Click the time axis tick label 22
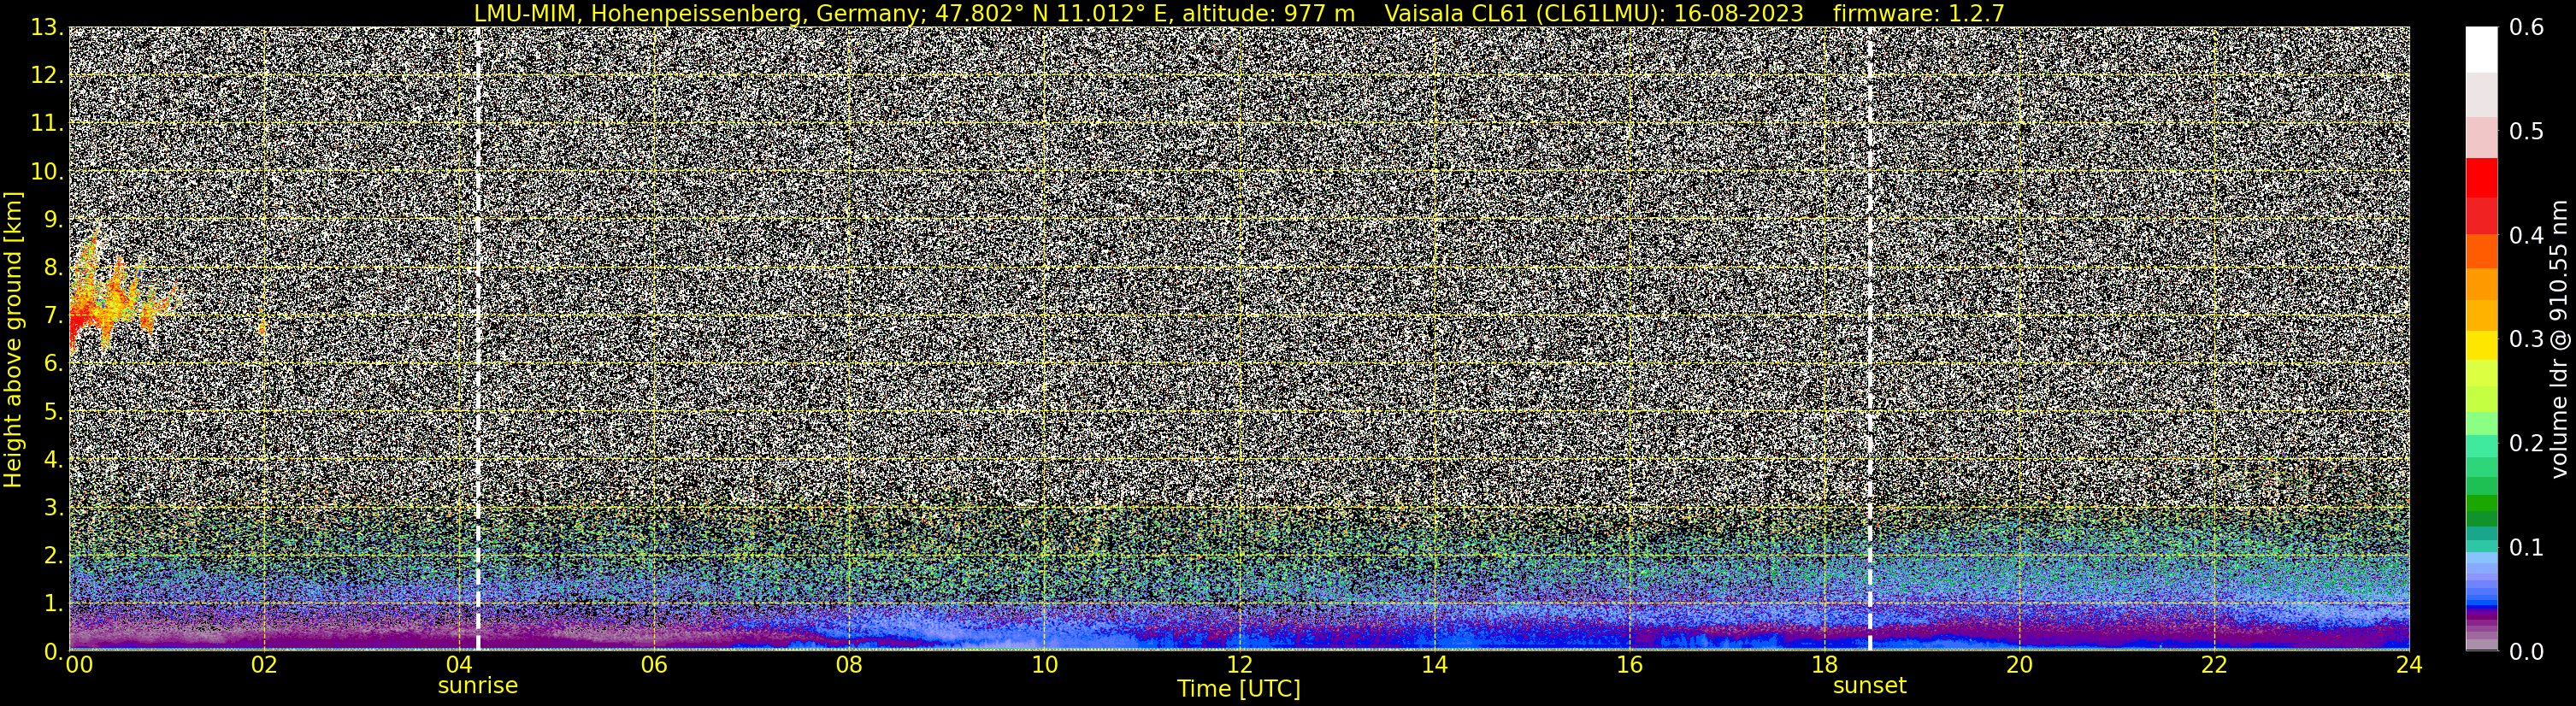The width and height of the screenshot is (2576, 706). (2214, 666)
